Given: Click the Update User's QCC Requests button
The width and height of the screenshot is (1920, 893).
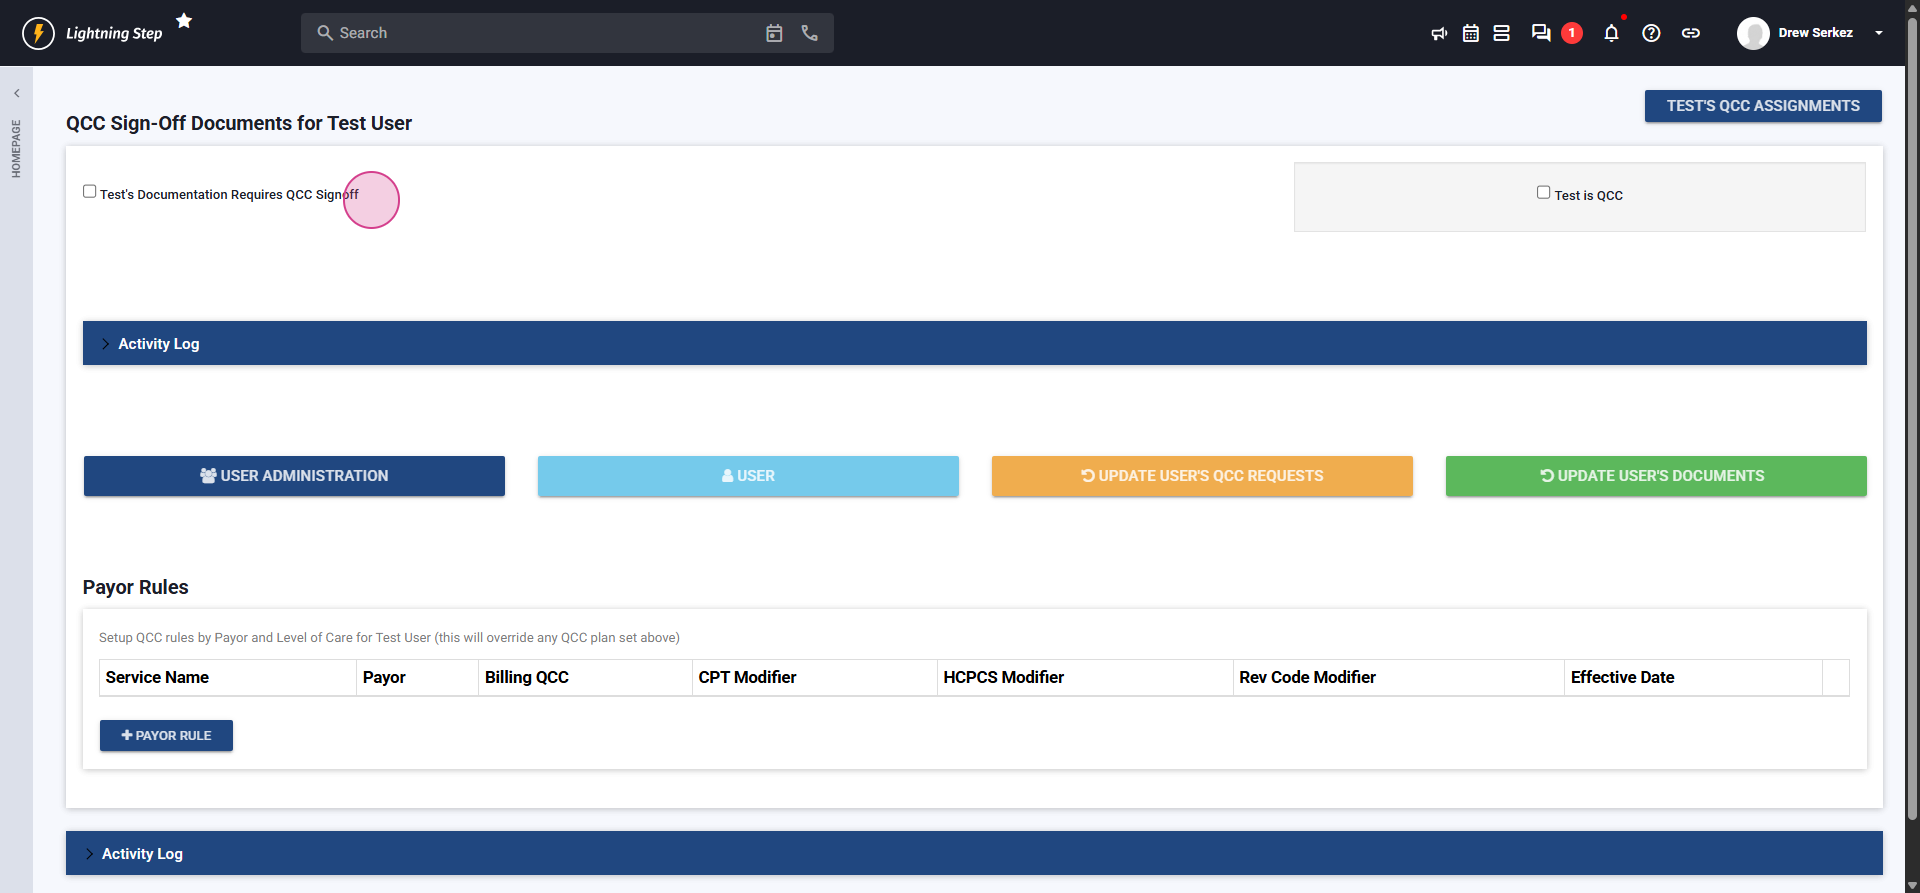Looking at the screenshot, I should click(1201, 476).
